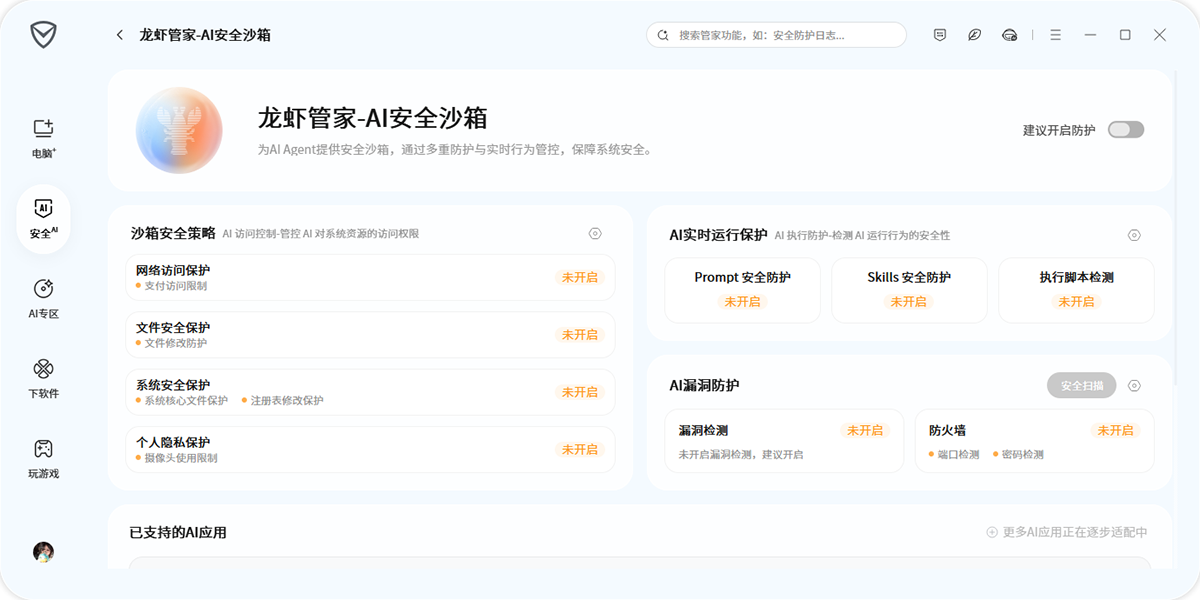The height and width of the screenshot is (600, 1200).
Task: Click the user avatar at sidebar bottom
Action: (x=42, y=551)
